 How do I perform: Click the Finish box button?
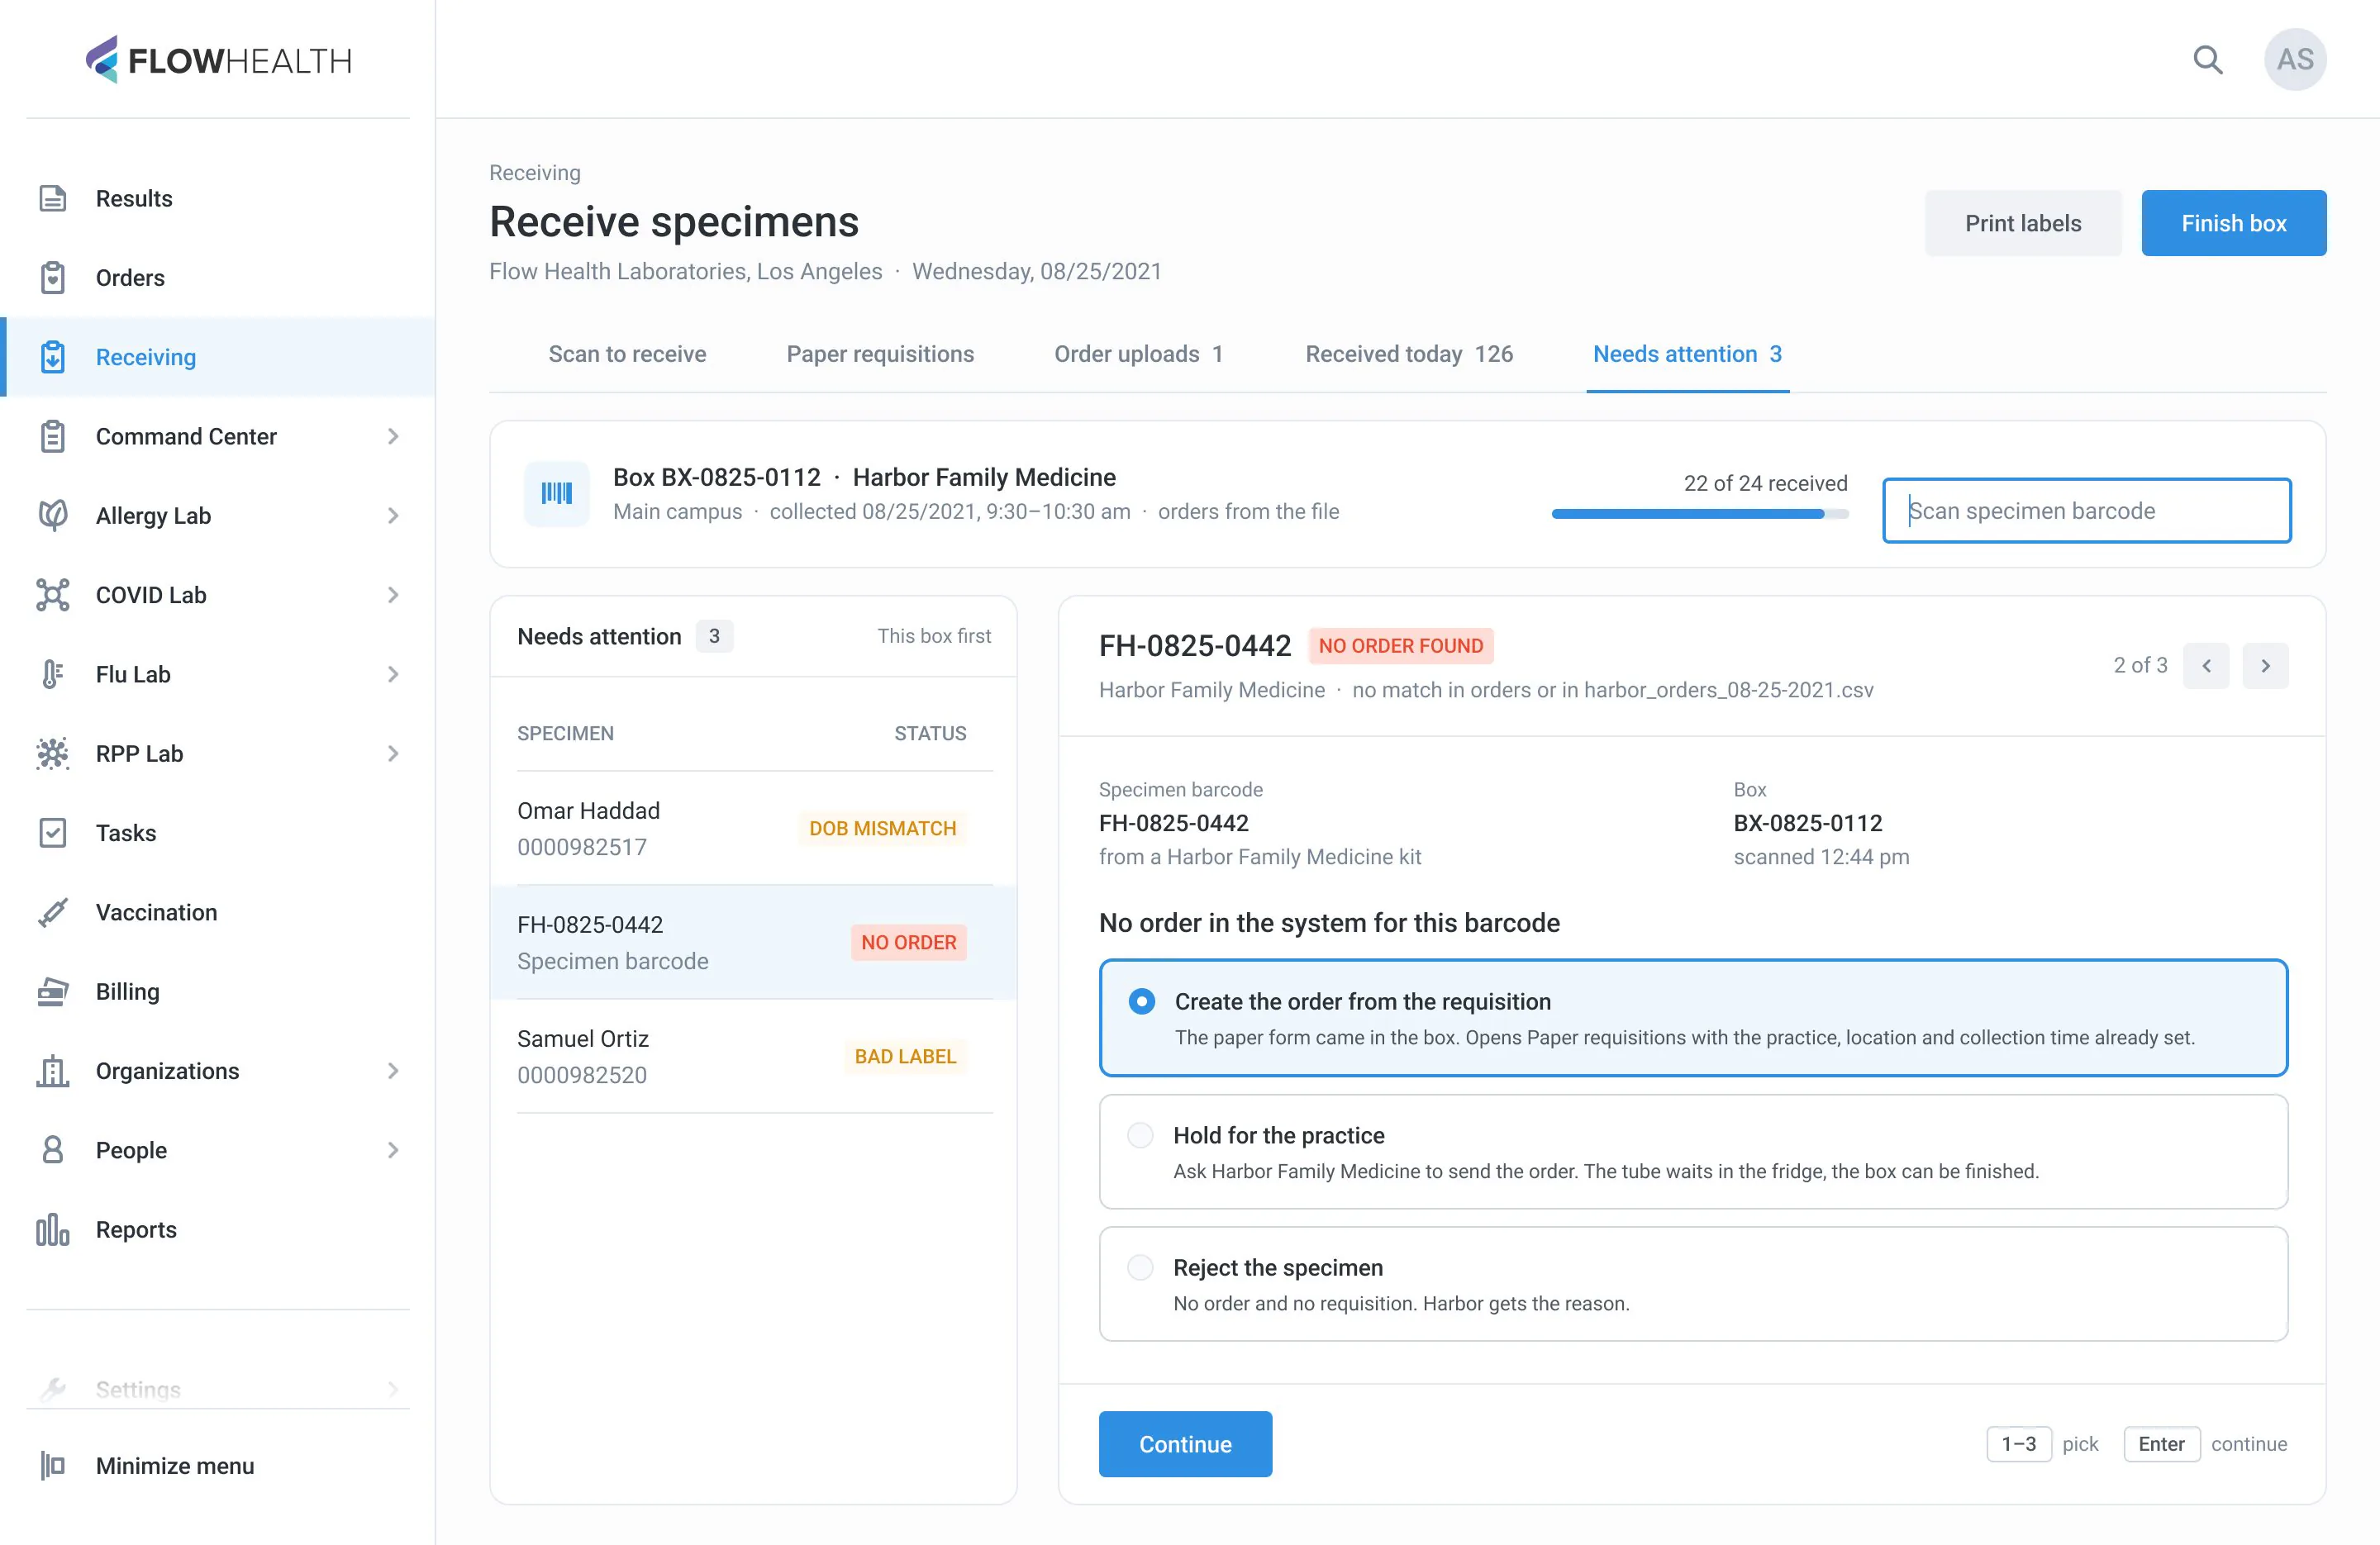(2233, 223)
